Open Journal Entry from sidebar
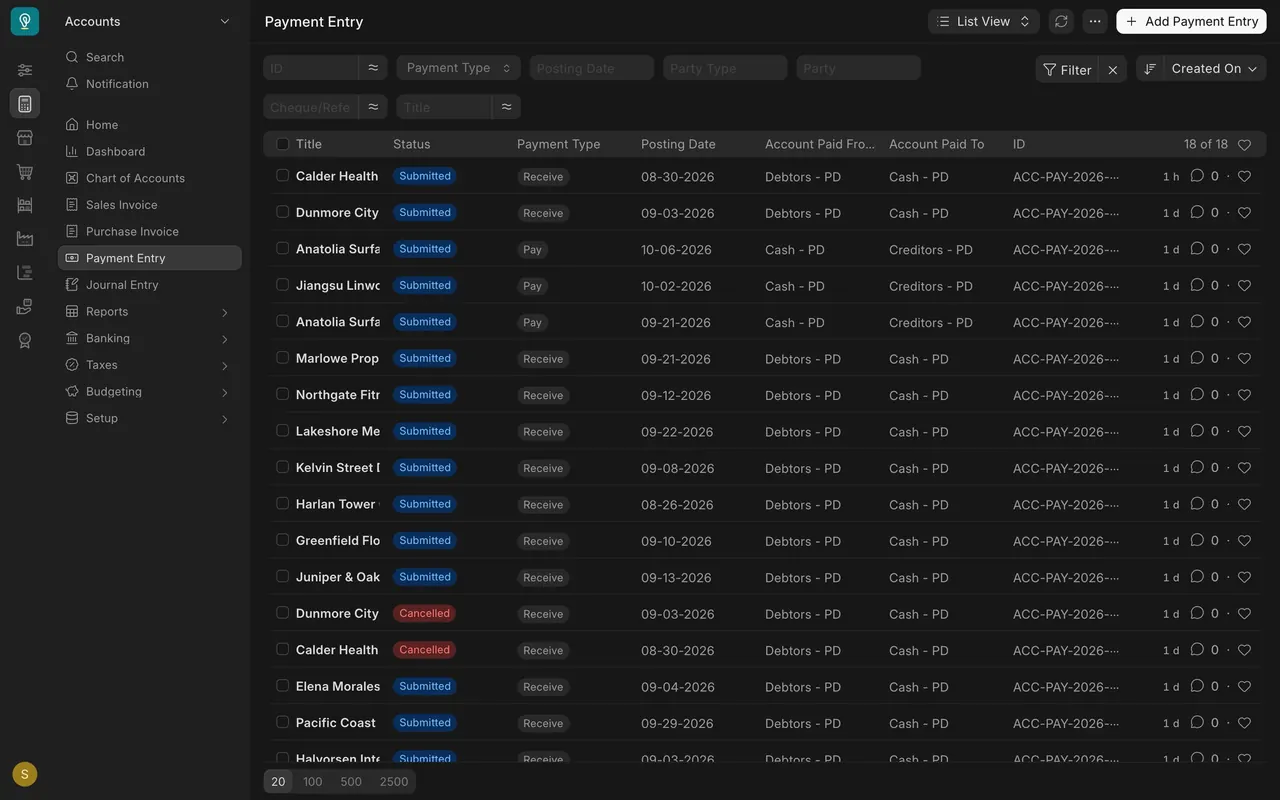Screen dimensions: 1280x800 coord(149,285)
